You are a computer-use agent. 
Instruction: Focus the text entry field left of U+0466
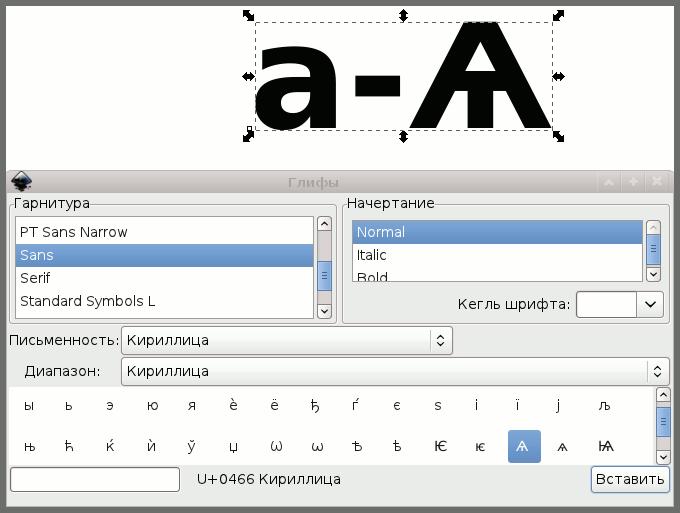(95, 480)
